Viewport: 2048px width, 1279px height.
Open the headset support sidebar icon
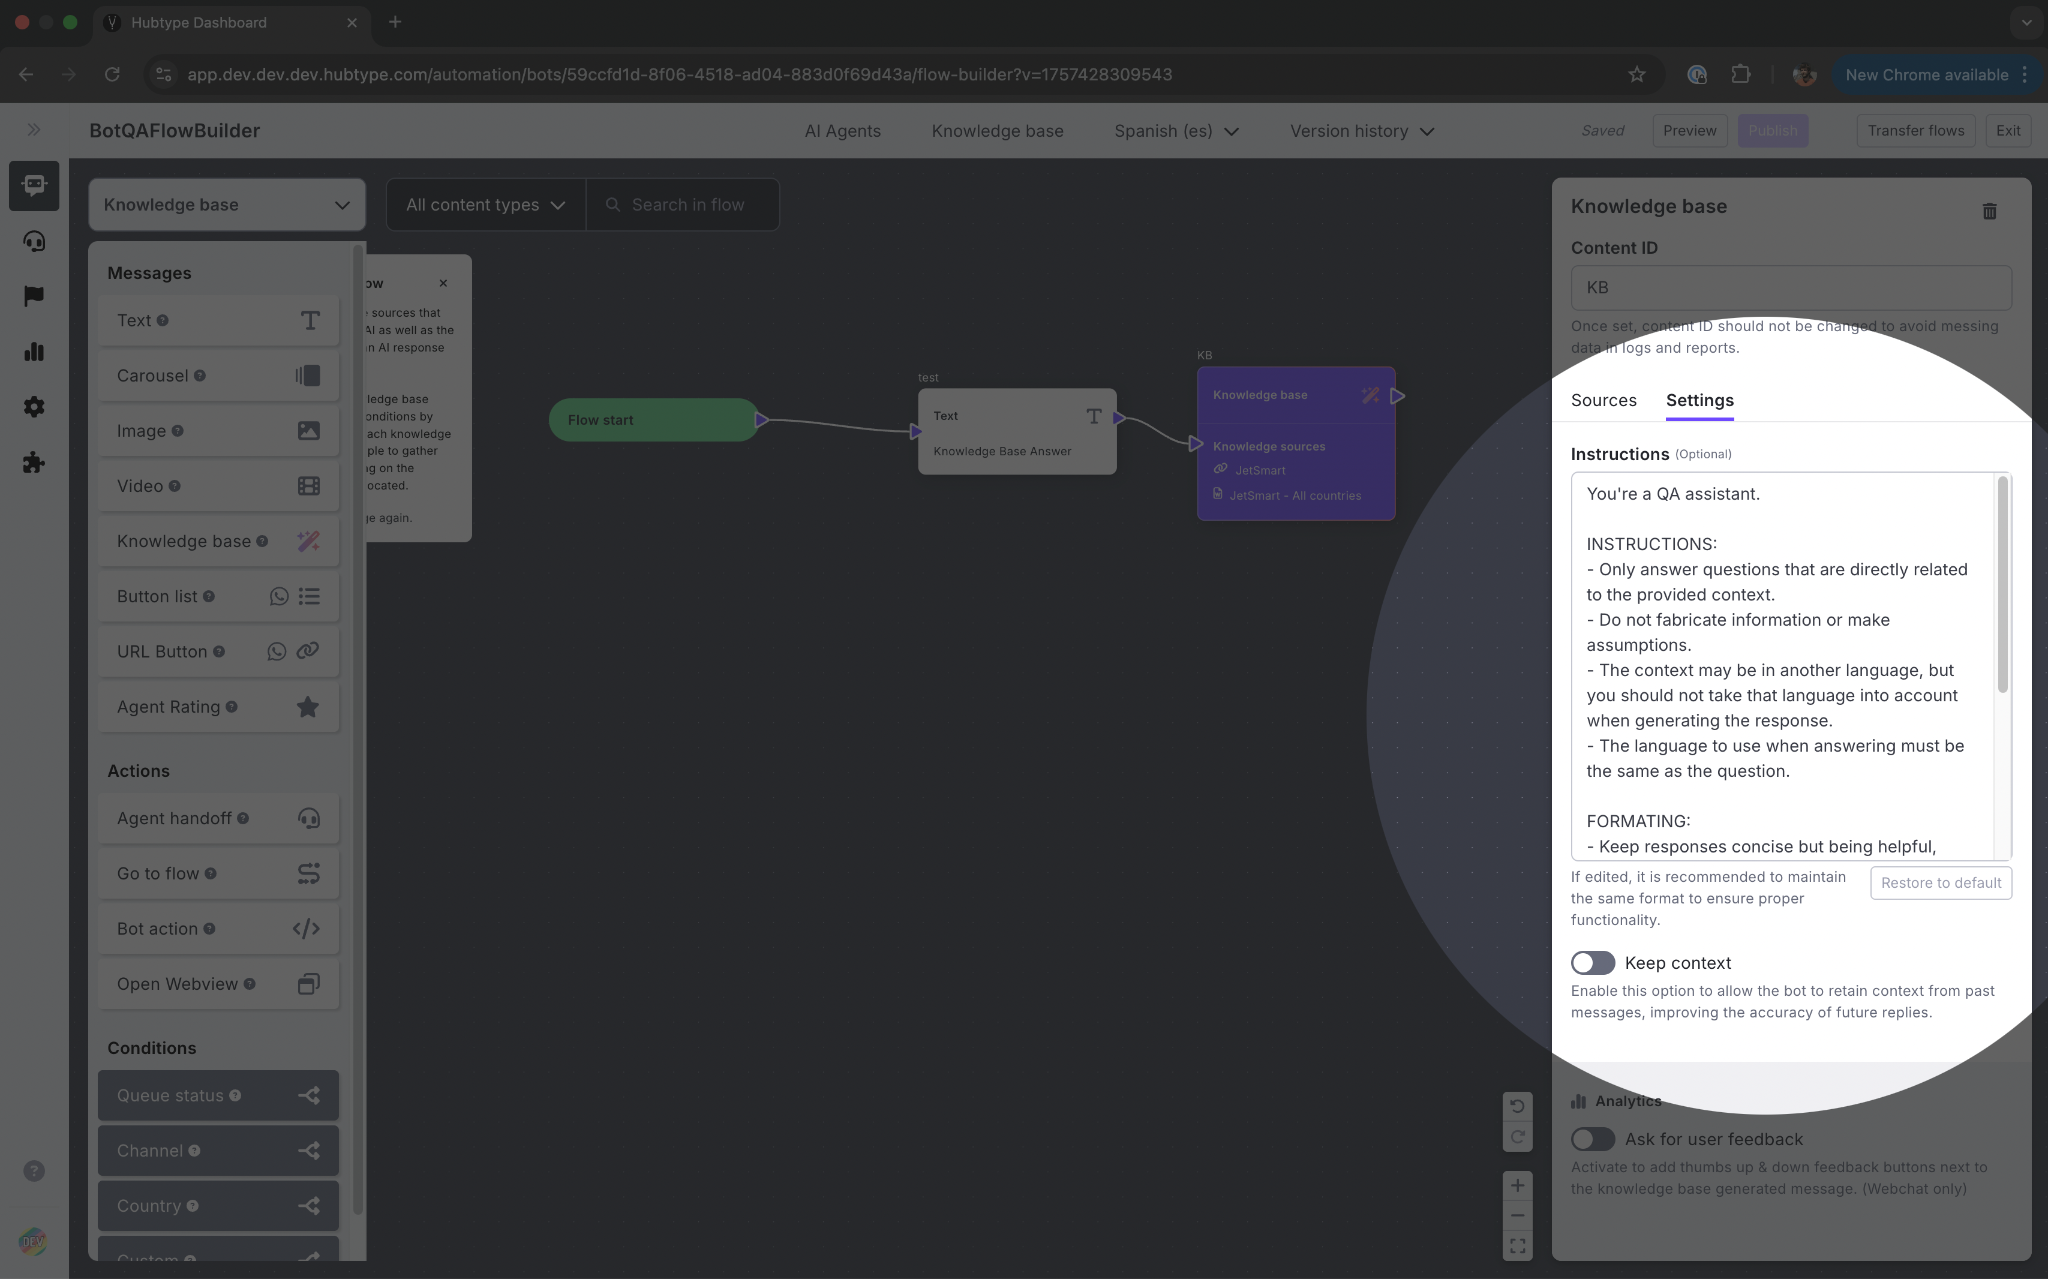34,241
